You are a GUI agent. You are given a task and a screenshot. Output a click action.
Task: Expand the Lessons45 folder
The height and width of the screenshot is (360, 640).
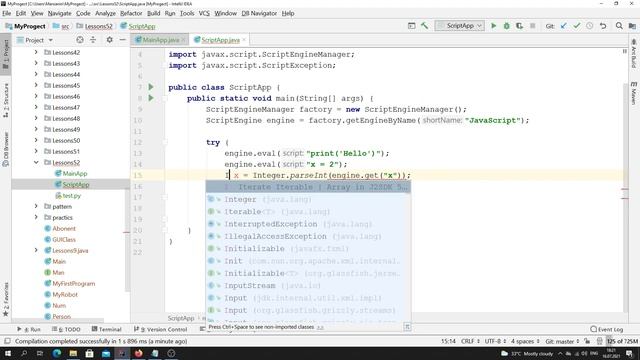pyautogui.click(x=36, y=85)
